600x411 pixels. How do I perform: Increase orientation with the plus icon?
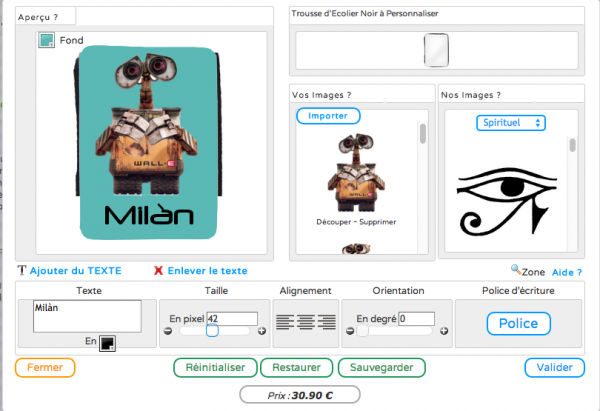click(444, 331)
